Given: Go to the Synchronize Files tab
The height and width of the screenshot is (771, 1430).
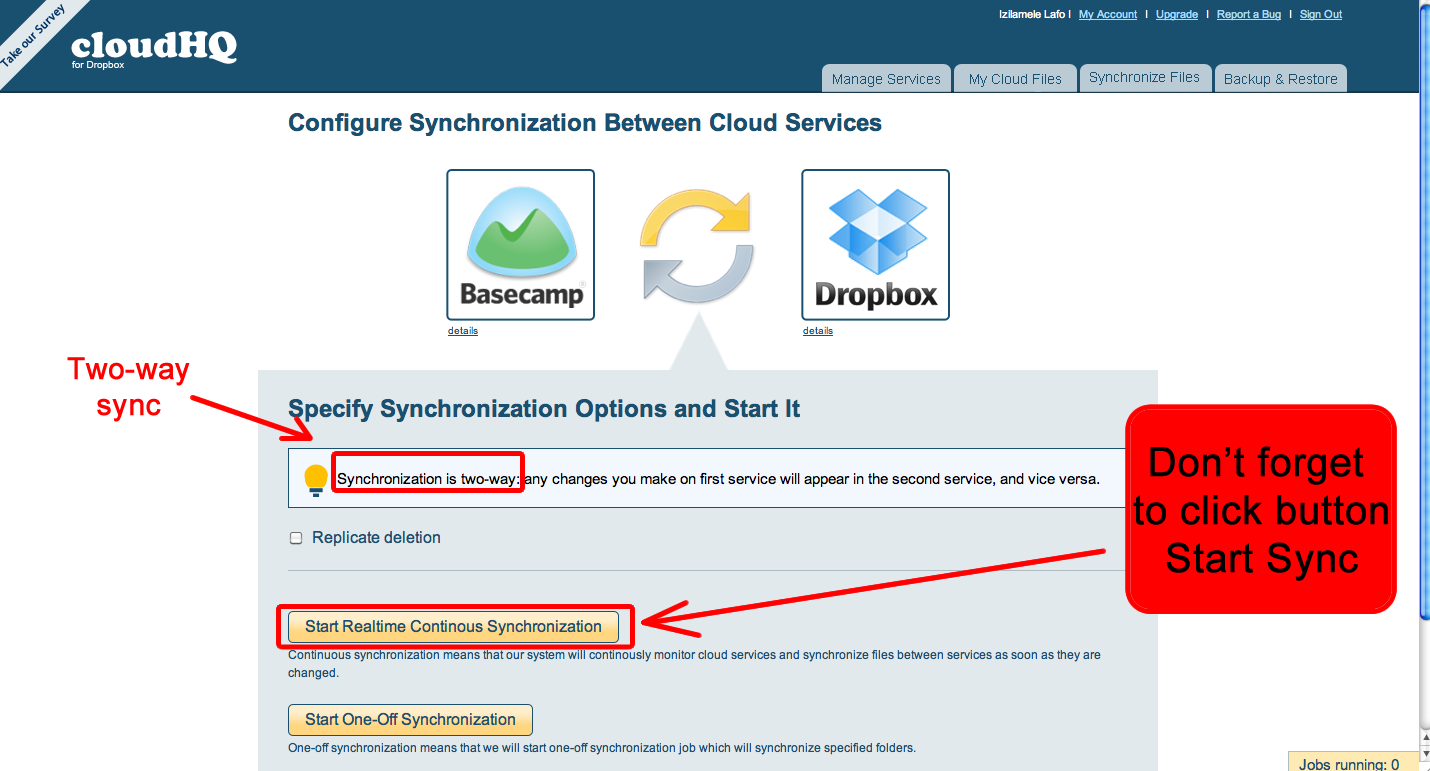Looking at the screenshot, I should click(1144, 77).
